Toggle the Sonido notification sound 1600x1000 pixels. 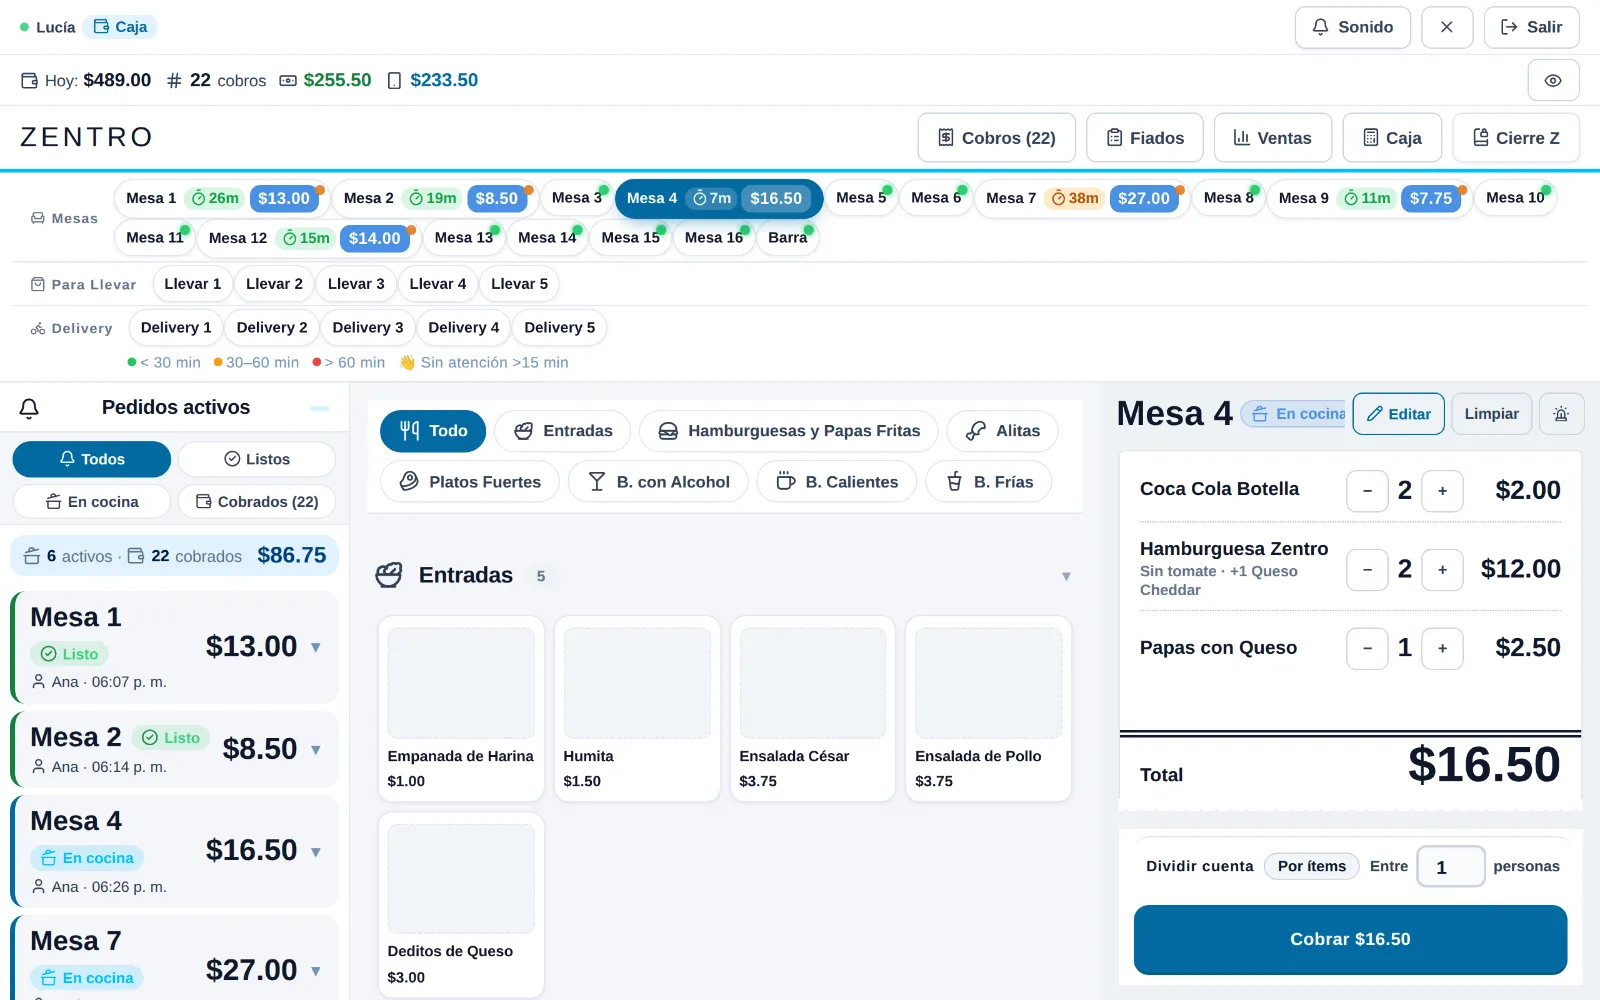(x=1352, y=27)
